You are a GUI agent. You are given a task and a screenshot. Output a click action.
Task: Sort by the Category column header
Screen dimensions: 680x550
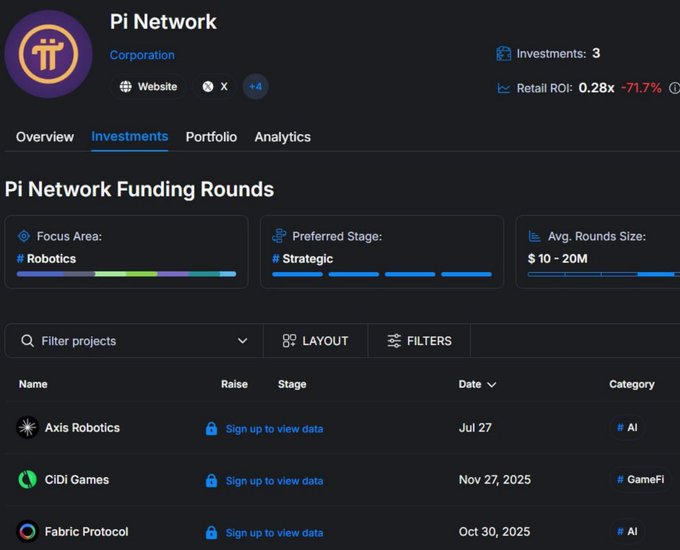tap(631, 384)
